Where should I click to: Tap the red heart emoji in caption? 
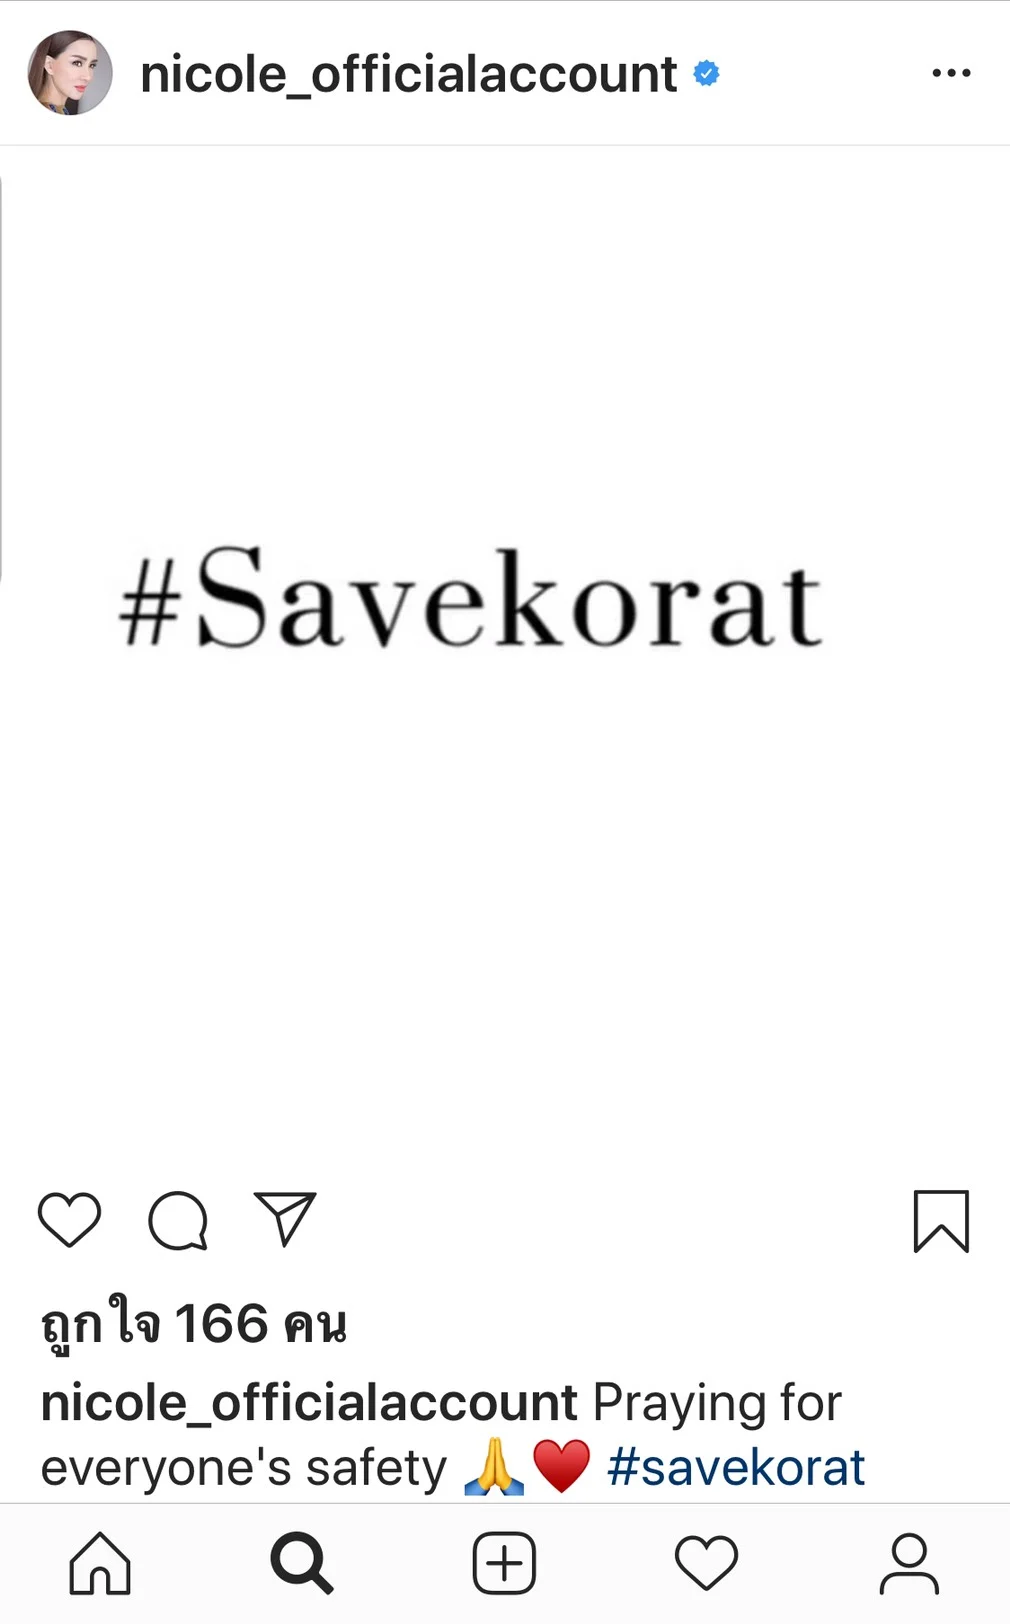pos(561,1467)
